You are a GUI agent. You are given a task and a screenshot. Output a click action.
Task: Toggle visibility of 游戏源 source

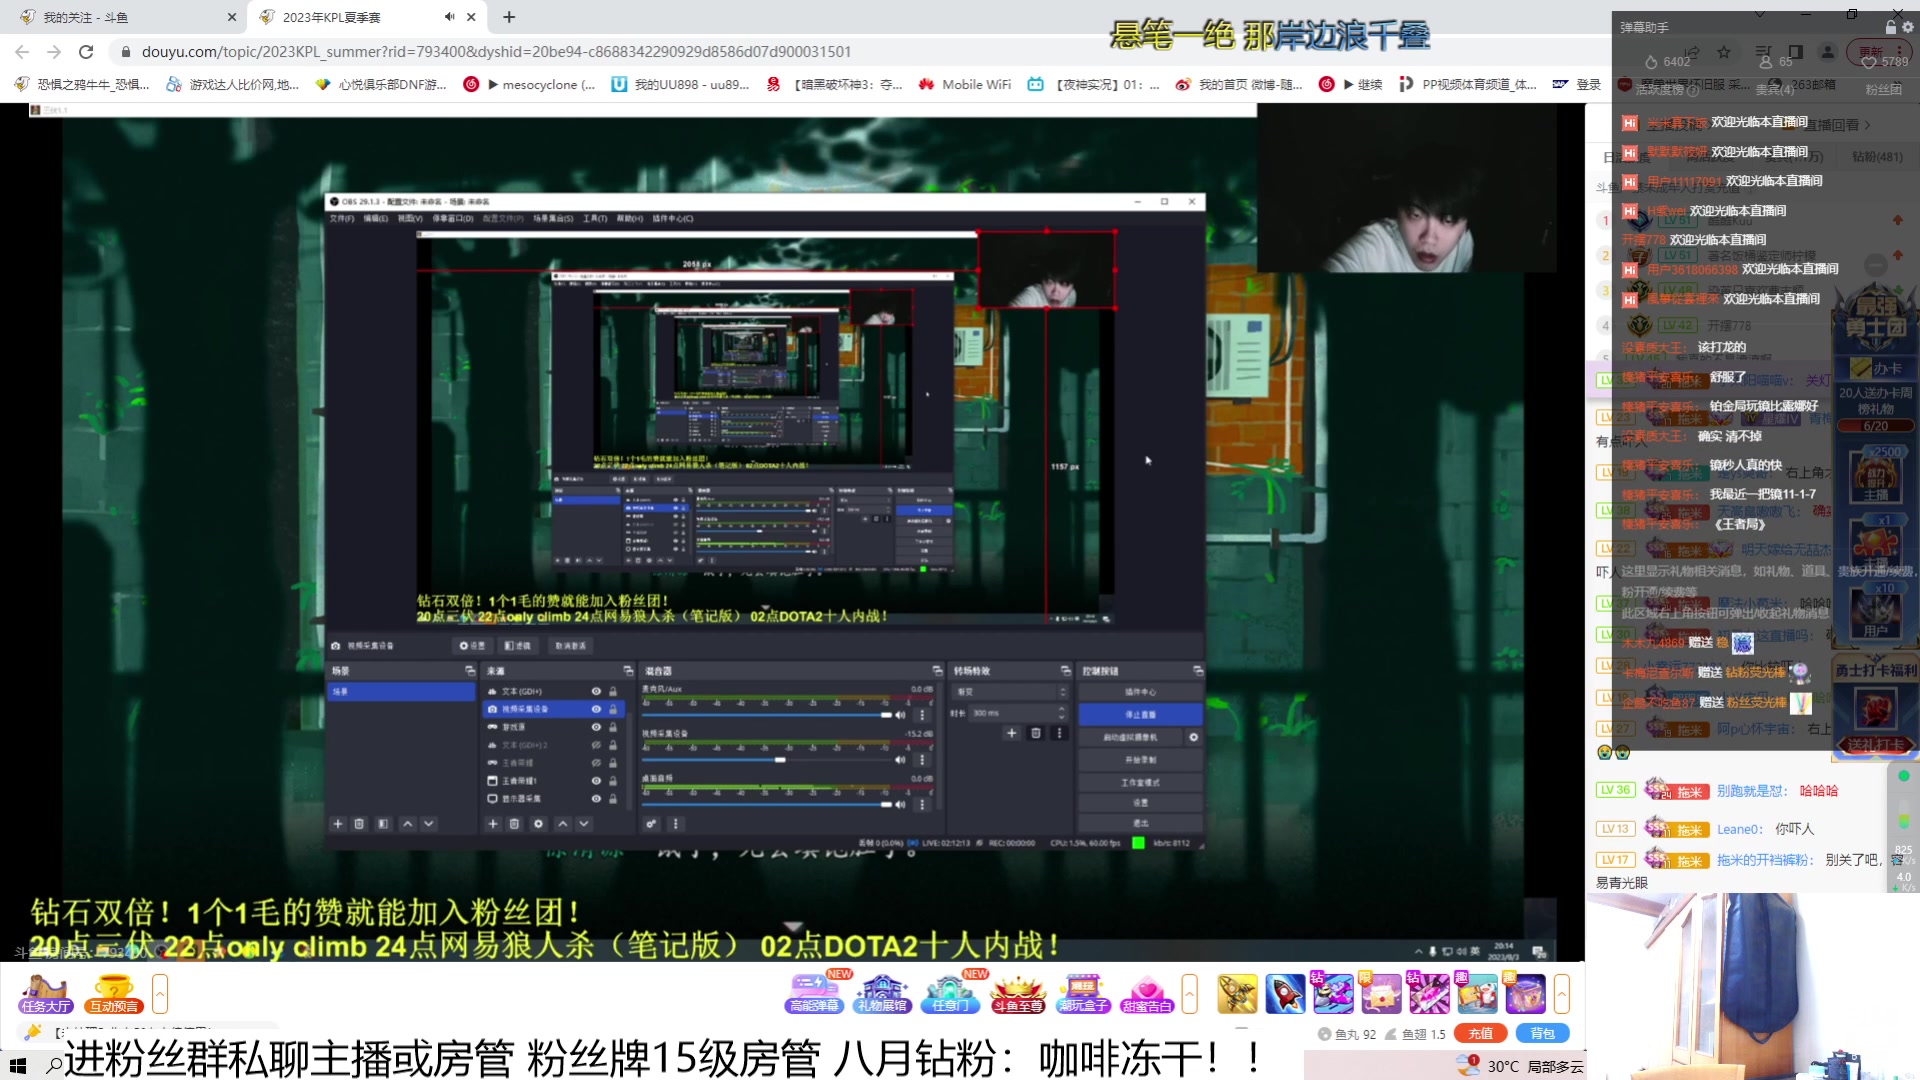point(596,727)
